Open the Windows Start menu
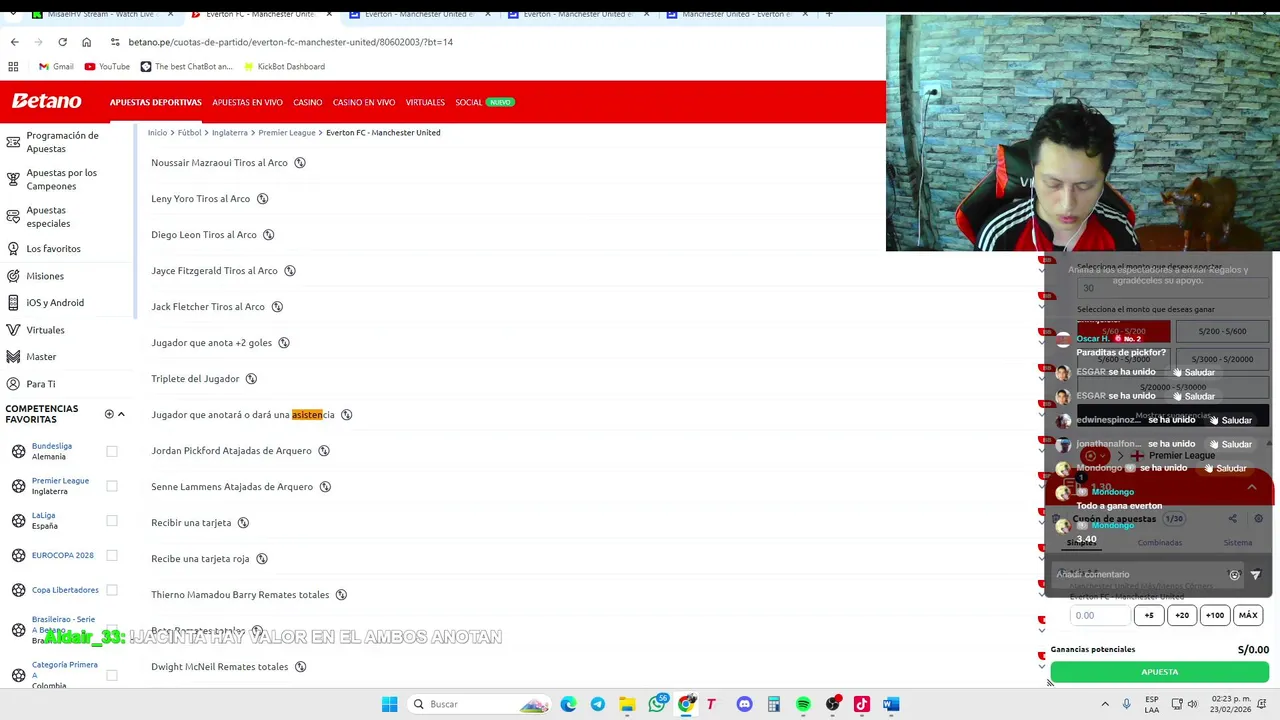1280x720 pixels. click(x=389, y=704)
